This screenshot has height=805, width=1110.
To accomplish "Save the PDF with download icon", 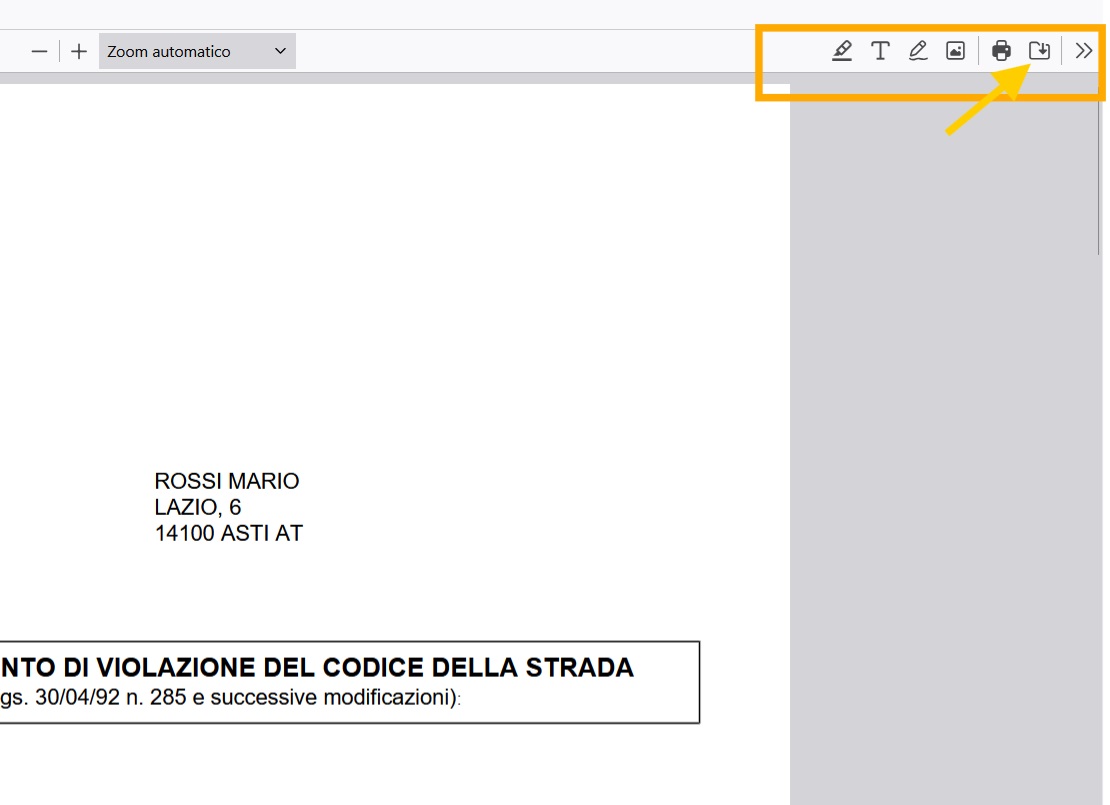I will (x=1040, y=51).
